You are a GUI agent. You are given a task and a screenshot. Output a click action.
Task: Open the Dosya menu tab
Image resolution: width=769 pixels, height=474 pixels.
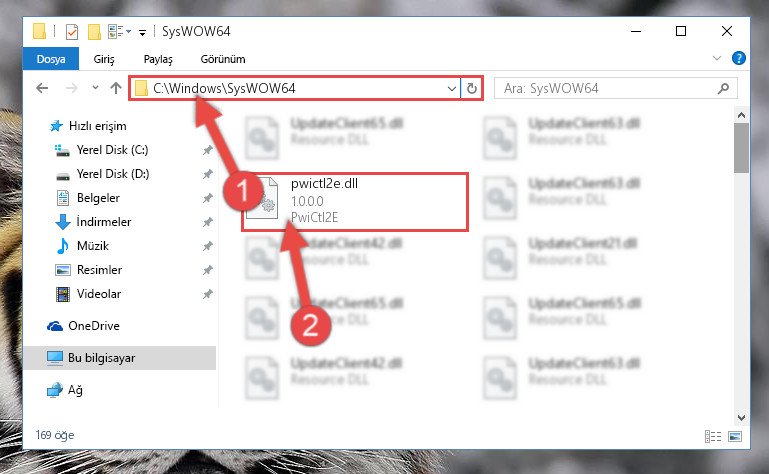coord(51,59)
